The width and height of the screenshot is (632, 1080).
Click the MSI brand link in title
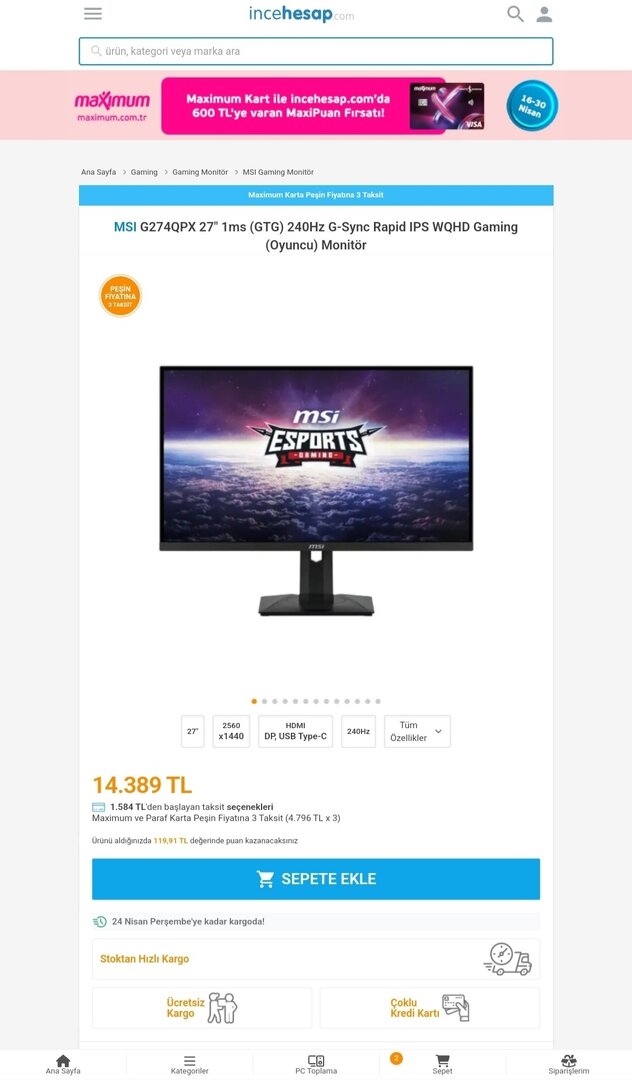tap(125, 227)
